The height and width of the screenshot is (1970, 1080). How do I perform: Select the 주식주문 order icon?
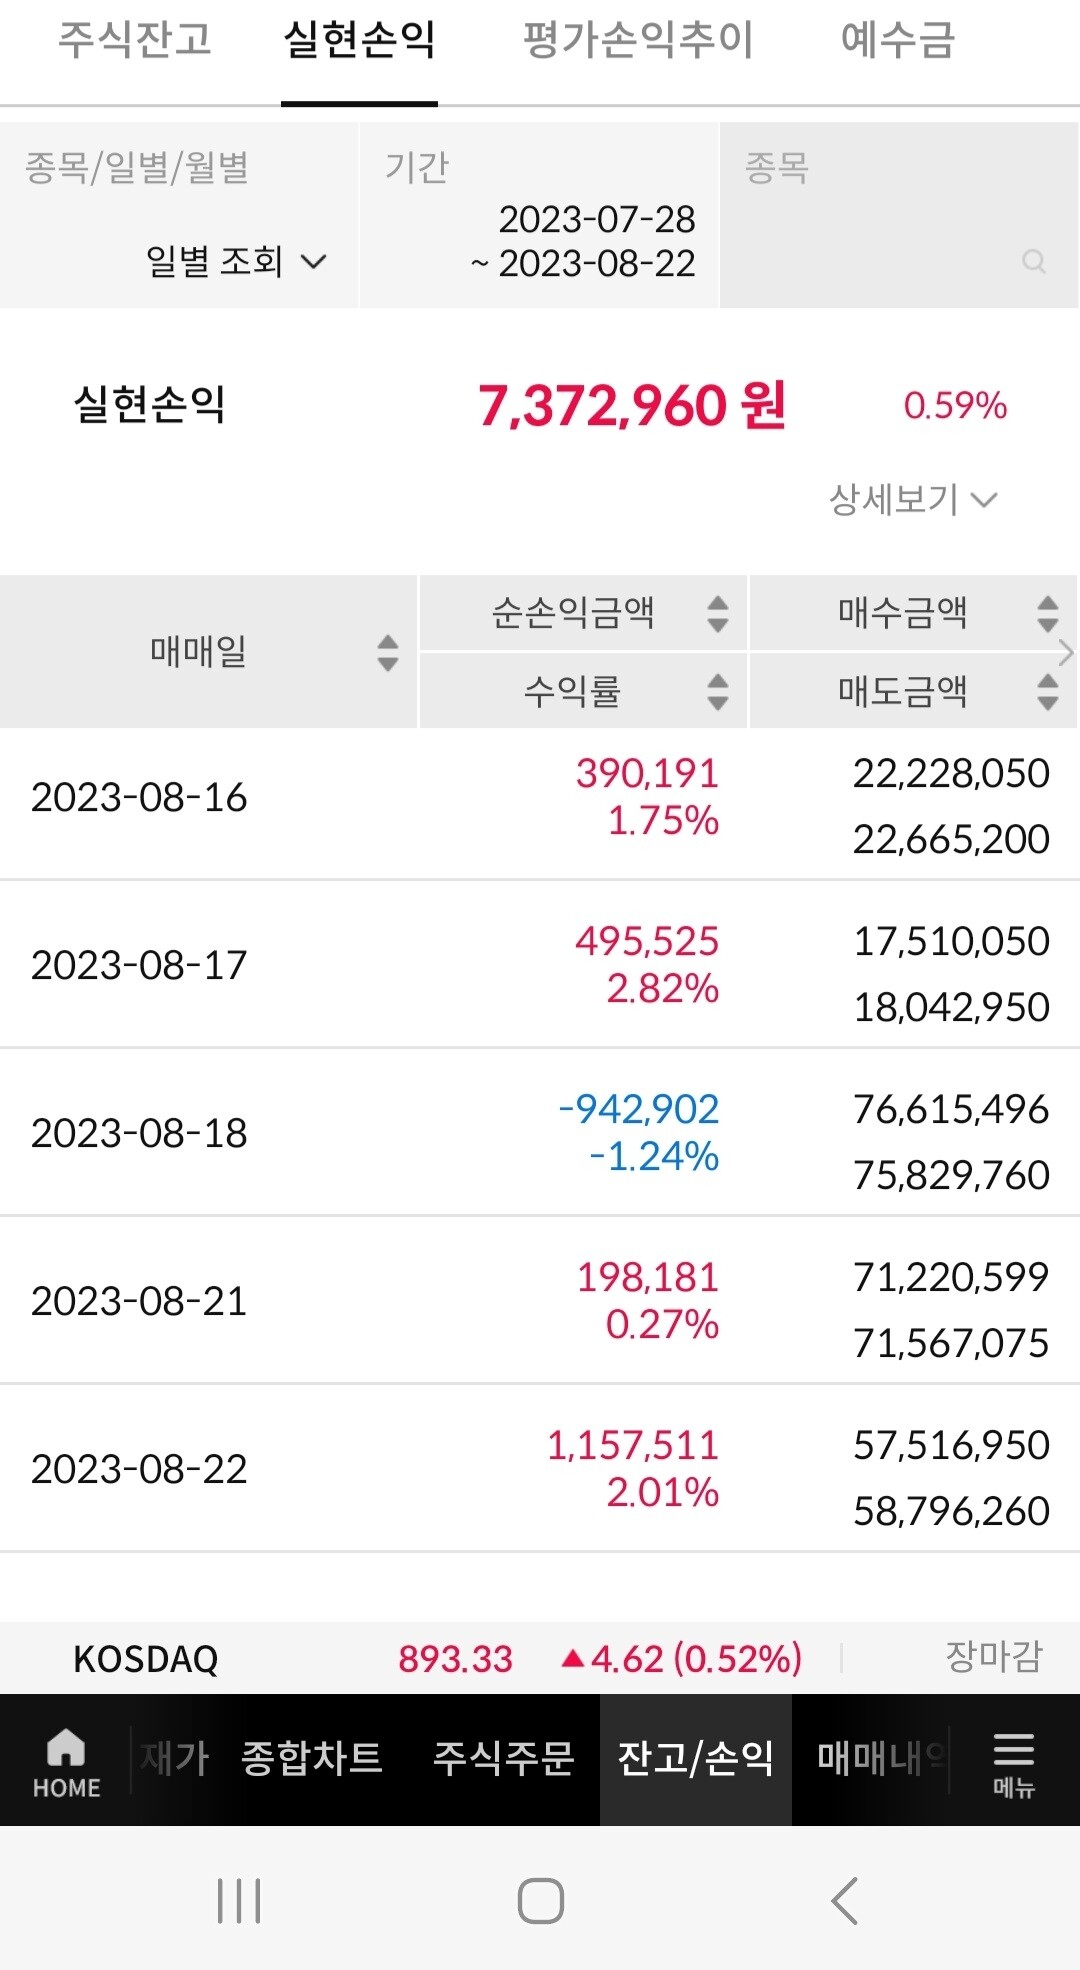(503, 1757)
